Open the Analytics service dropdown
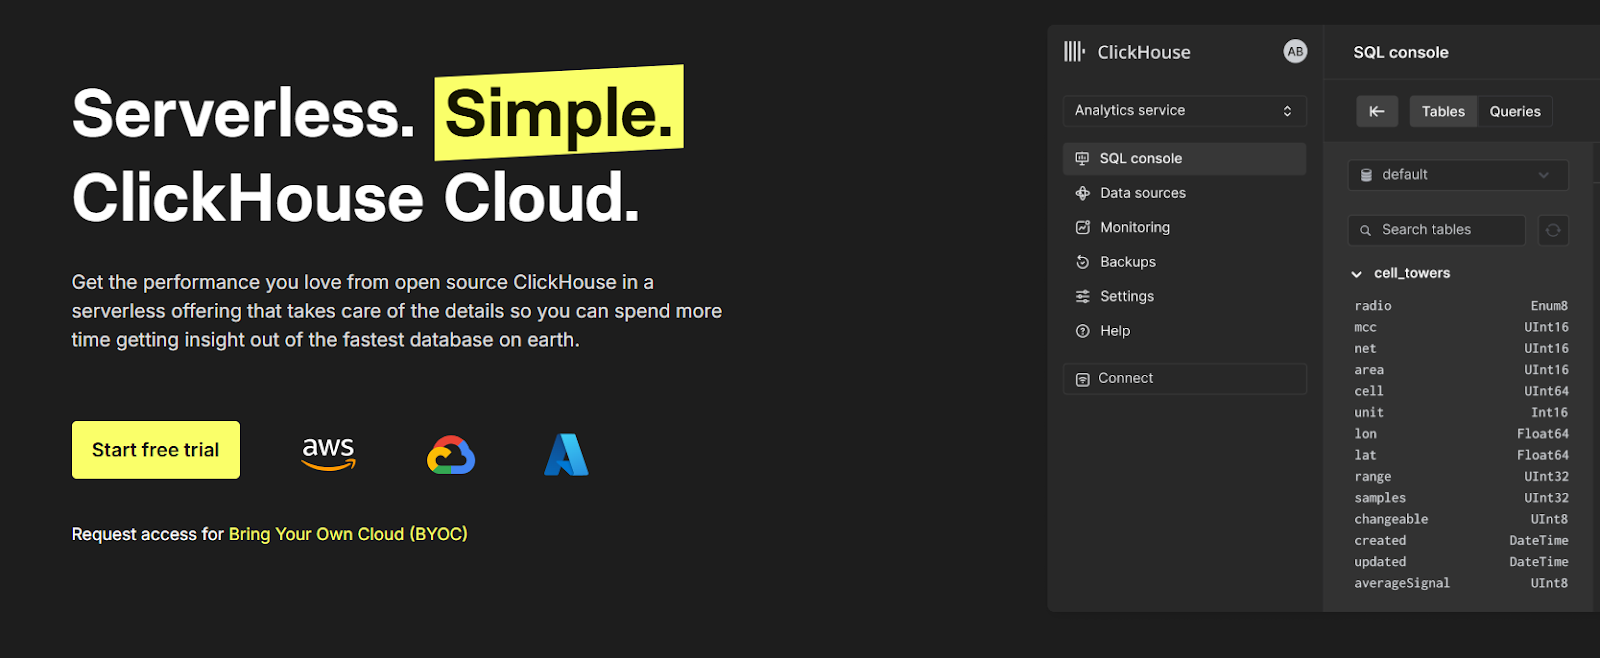Image resolution: width=1600 pixels, height=658 pixels. pos(1184,111)
